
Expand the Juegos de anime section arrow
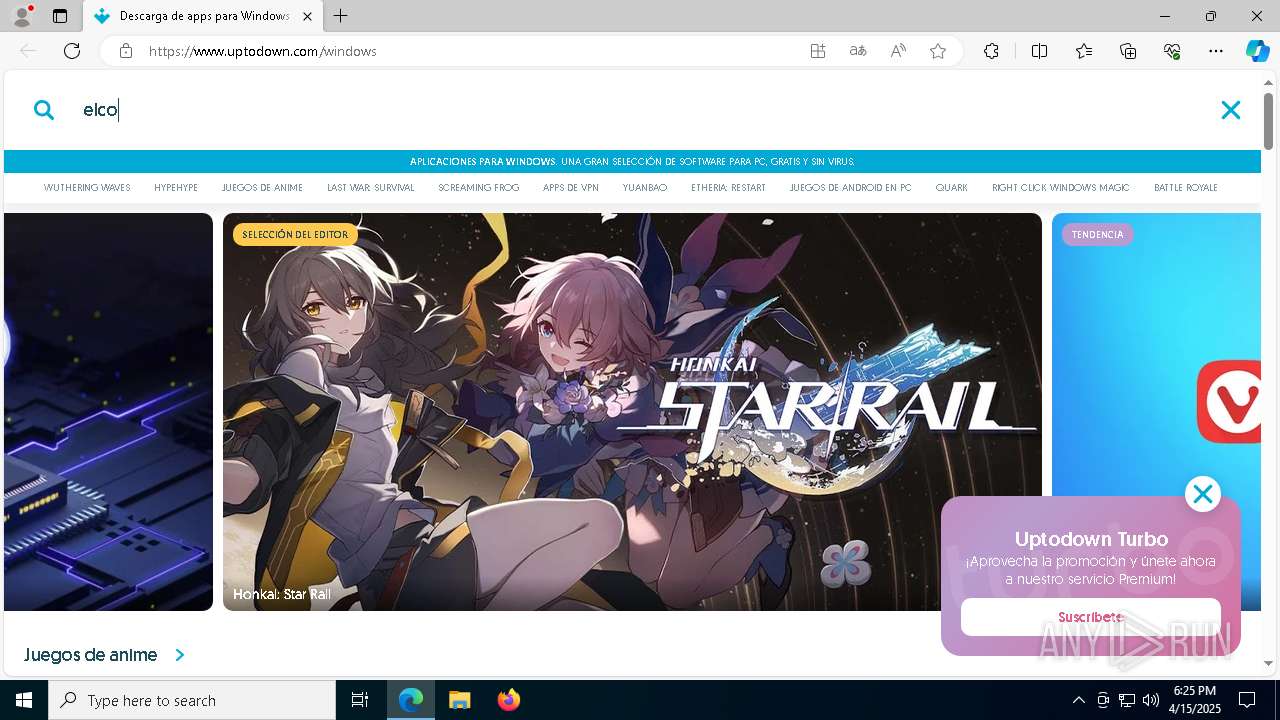[180, 655]
